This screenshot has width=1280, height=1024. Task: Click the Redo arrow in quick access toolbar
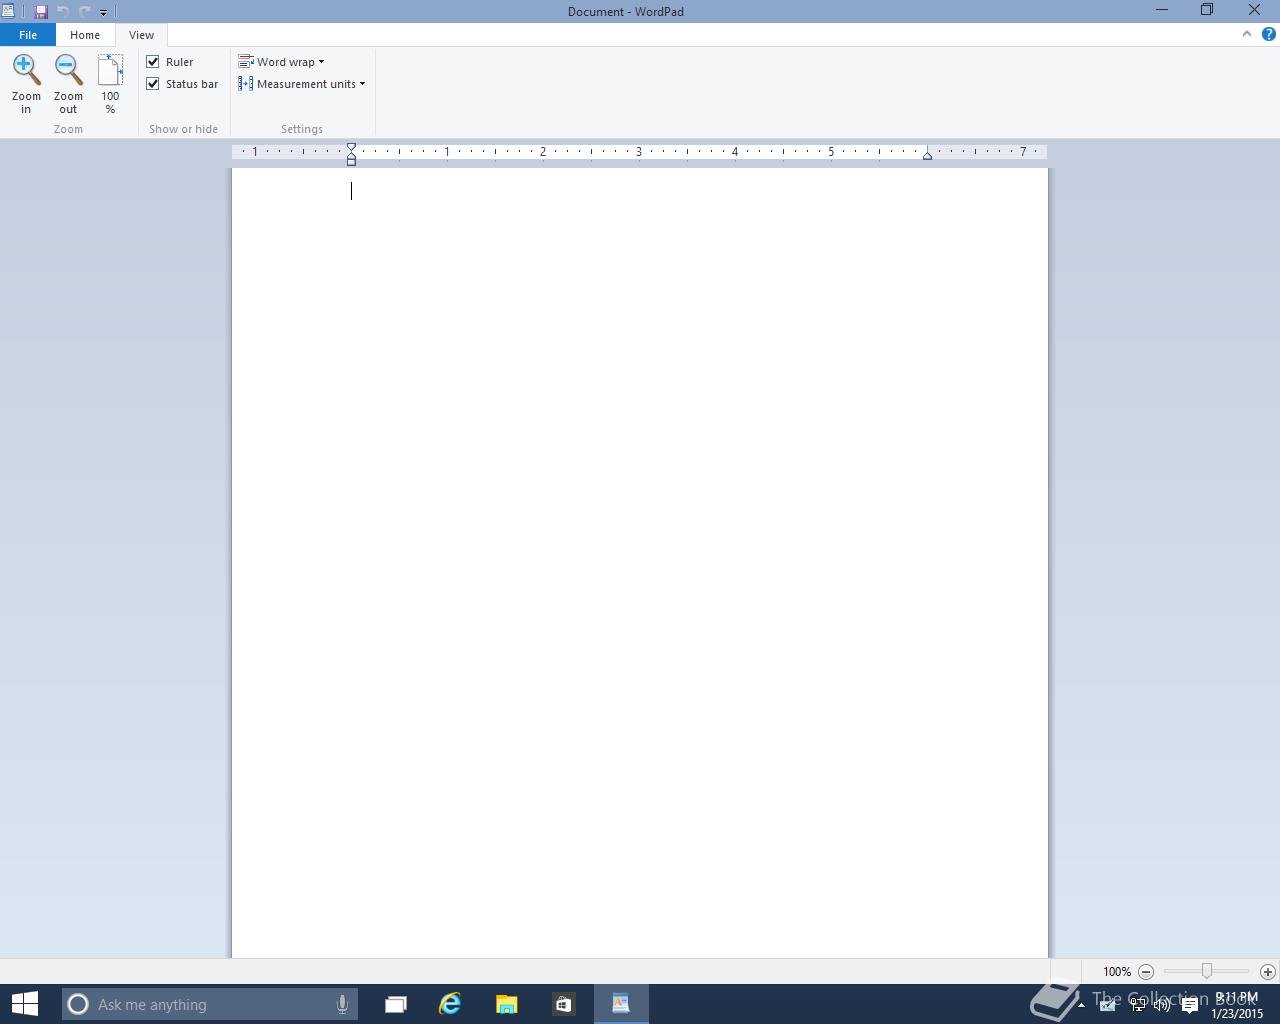pos(84,11)
